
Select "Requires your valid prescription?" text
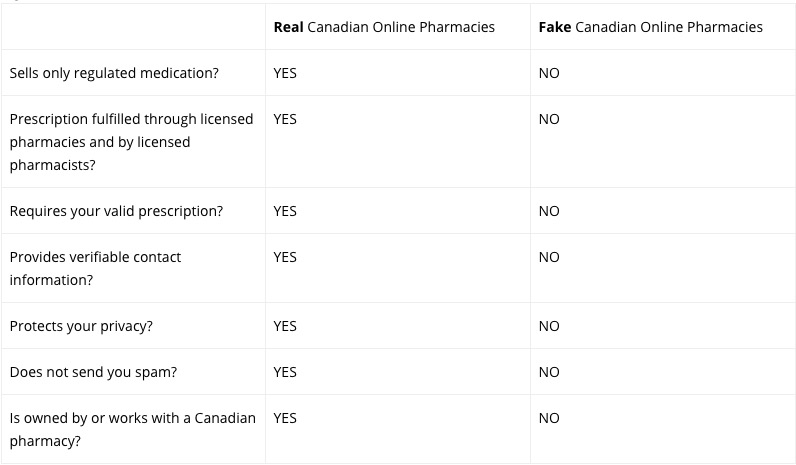[116, 211]
